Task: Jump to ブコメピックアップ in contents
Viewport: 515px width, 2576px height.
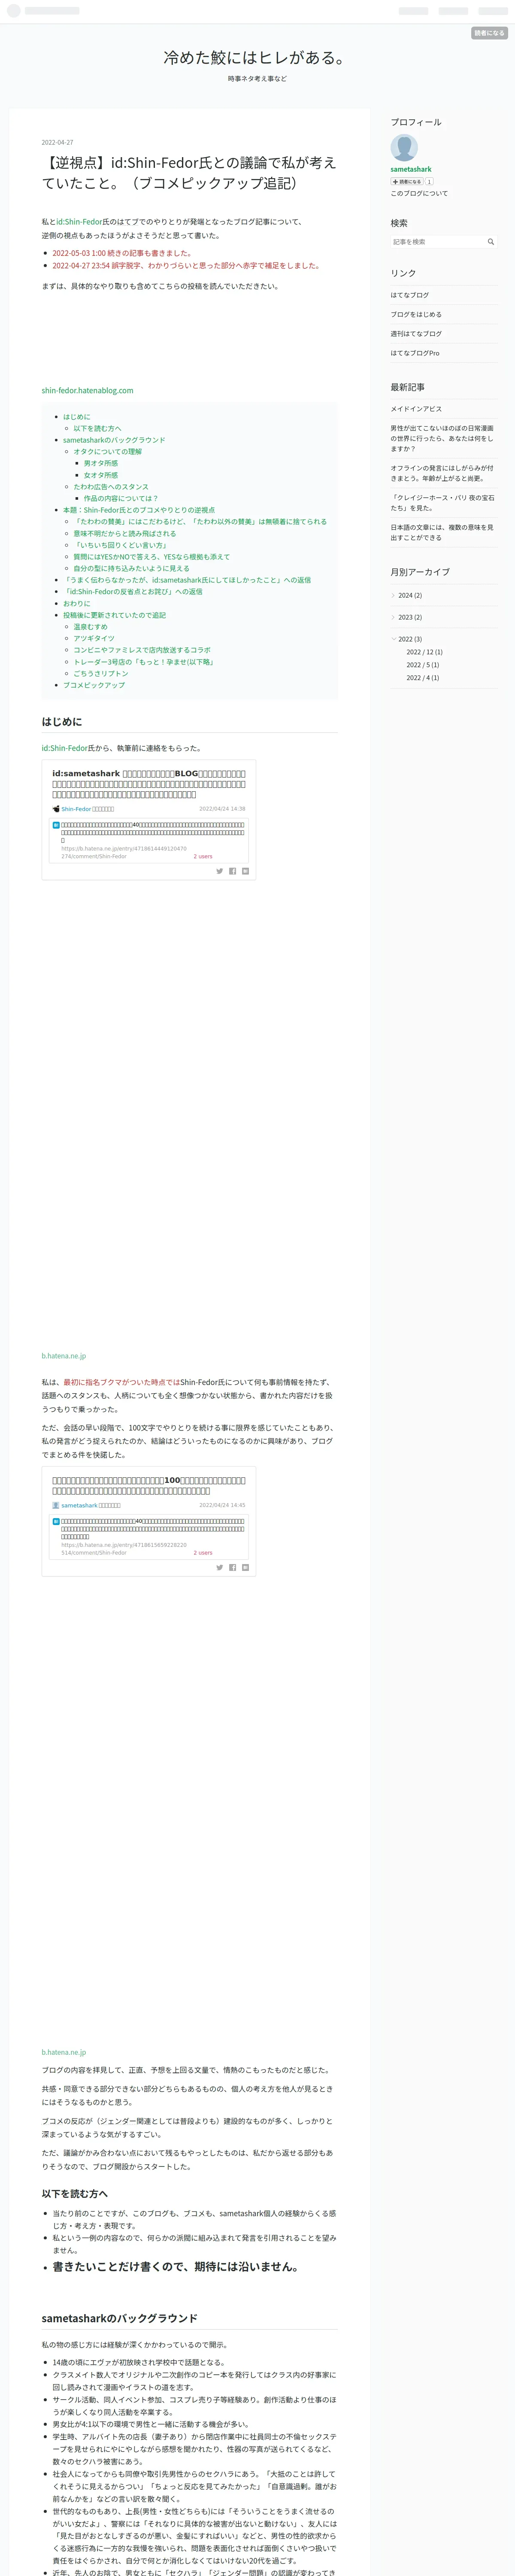Action: pos(94,685)
